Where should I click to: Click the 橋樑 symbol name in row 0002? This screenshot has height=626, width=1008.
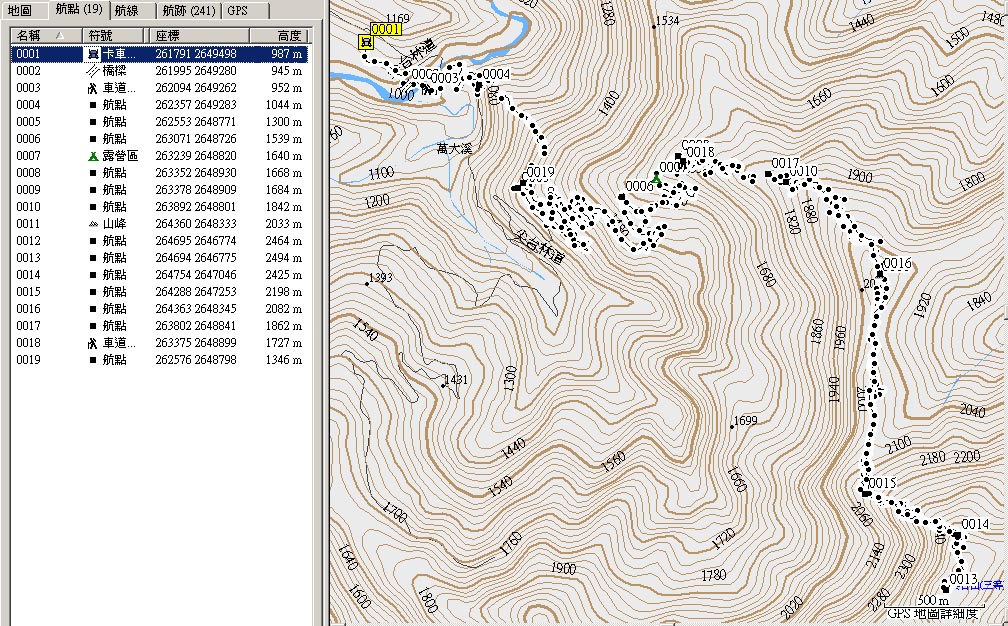point(114,71)
